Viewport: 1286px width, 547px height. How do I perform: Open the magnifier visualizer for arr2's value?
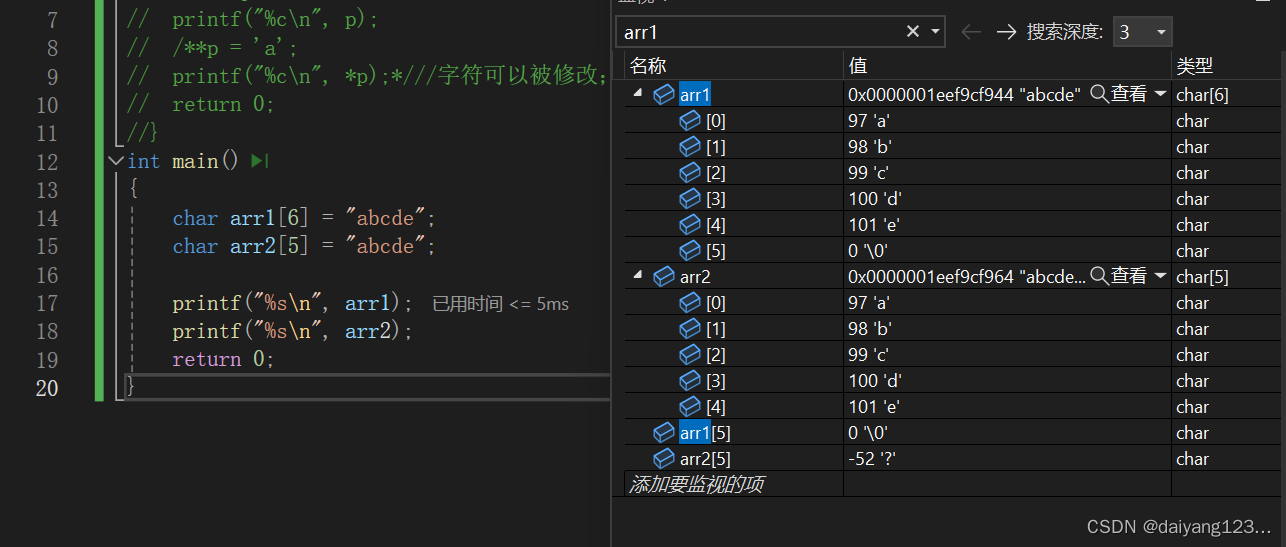pyautogui.click(x=1099, y=276)
